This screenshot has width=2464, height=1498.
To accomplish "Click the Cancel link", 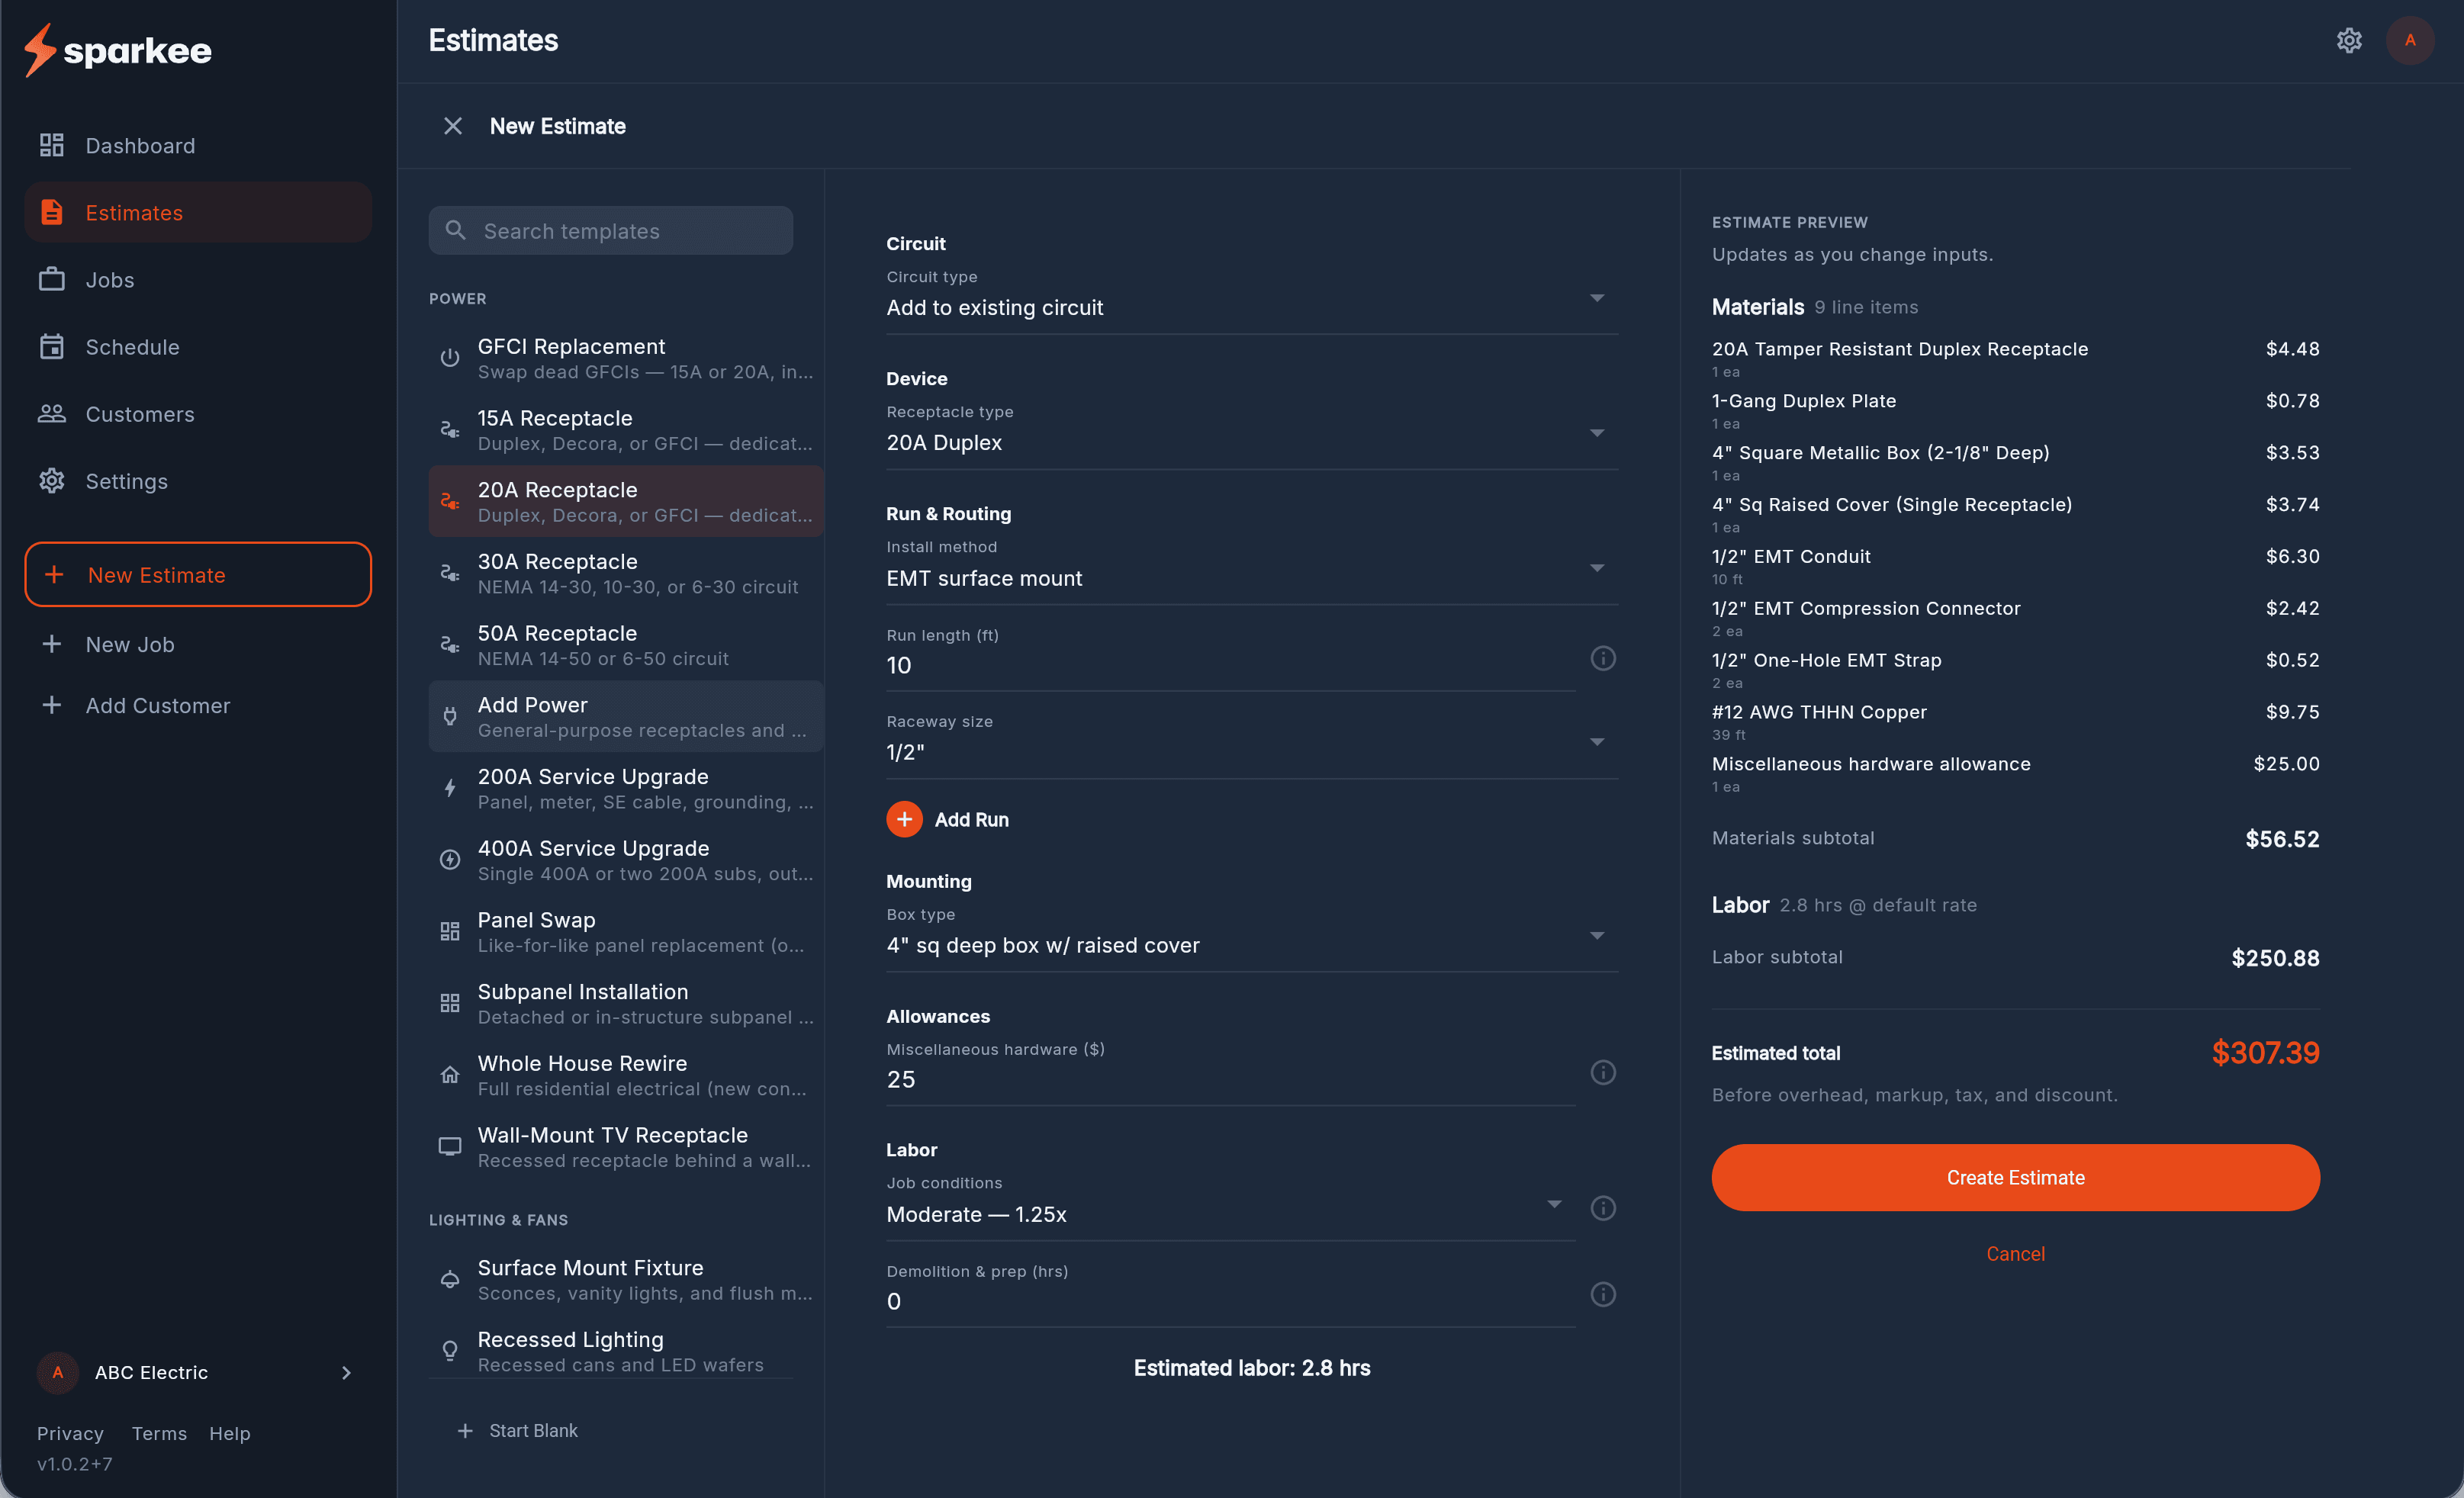I will (x=2015, y=1254).
